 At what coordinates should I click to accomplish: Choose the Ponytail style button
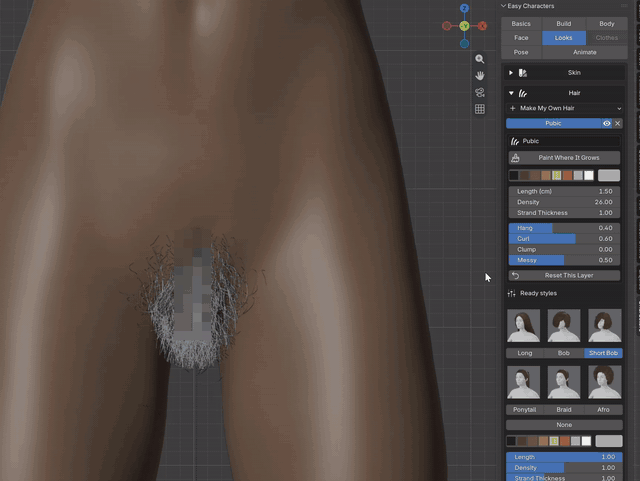(x=525, y=410)
